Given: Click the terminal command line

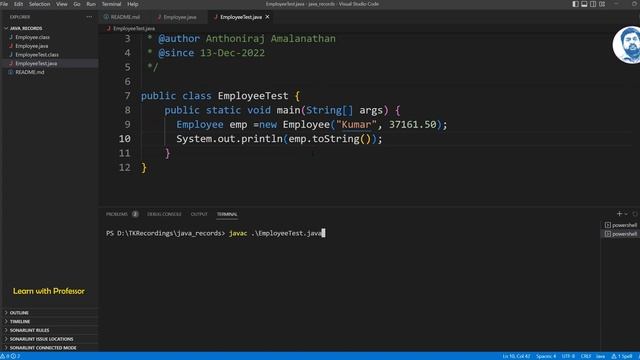Looking at the screenshot, I should (216, 233).
